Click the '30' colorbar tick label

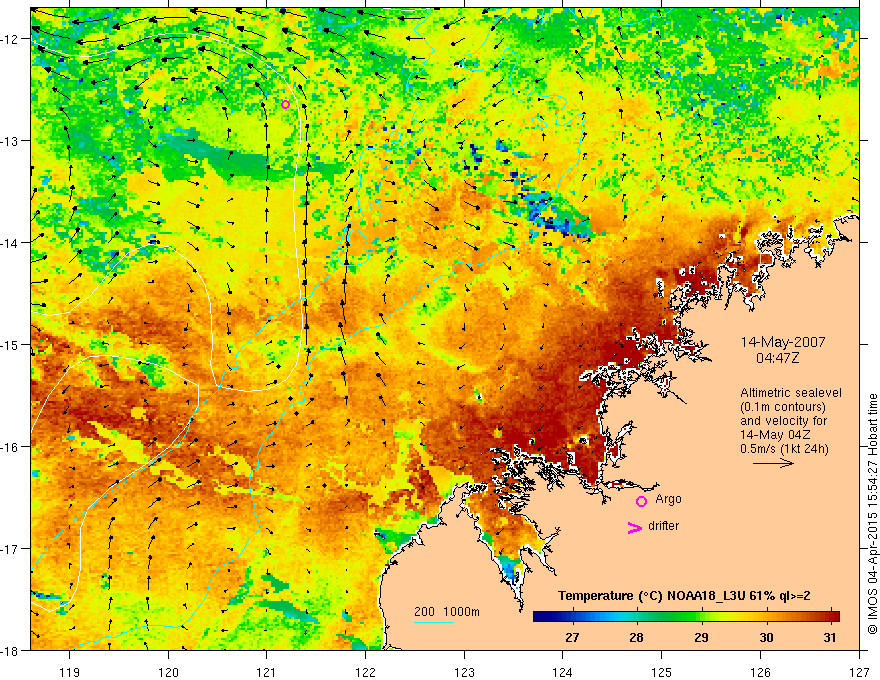click(766, 637)
